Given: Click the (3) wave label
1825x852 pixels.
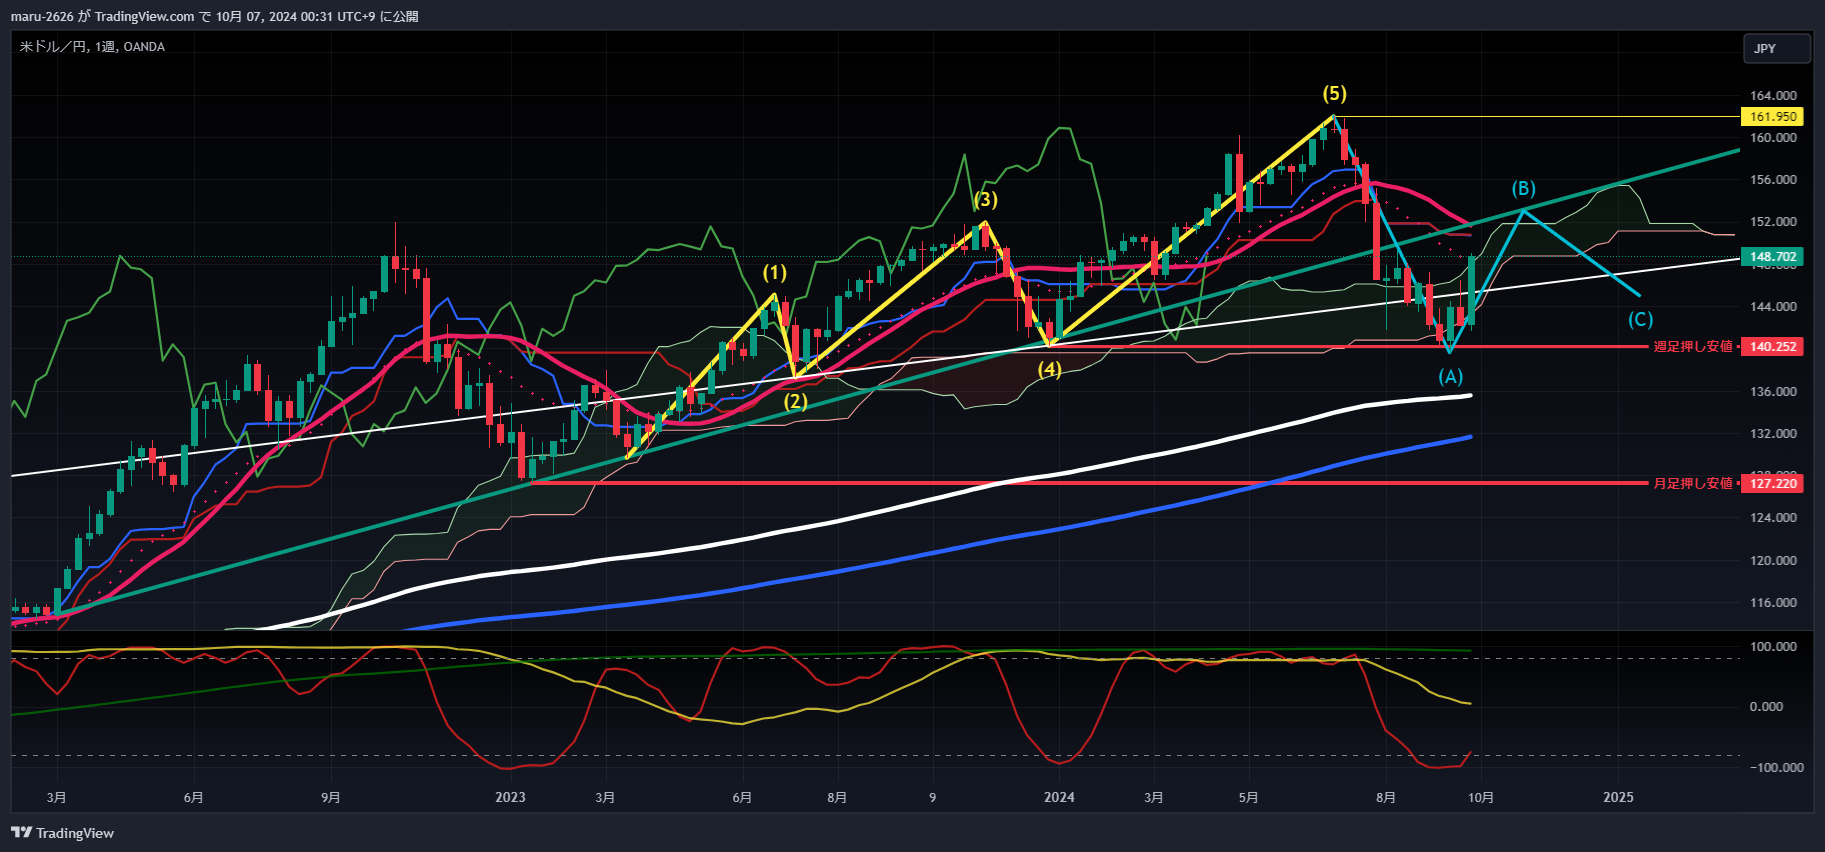Looking at the screenshot, I should [986, 199].
